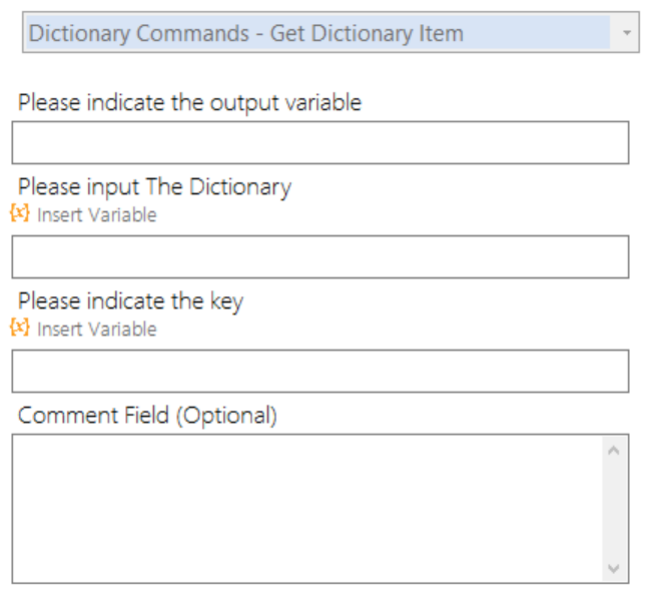Focus the key input text box

[320, 371]
